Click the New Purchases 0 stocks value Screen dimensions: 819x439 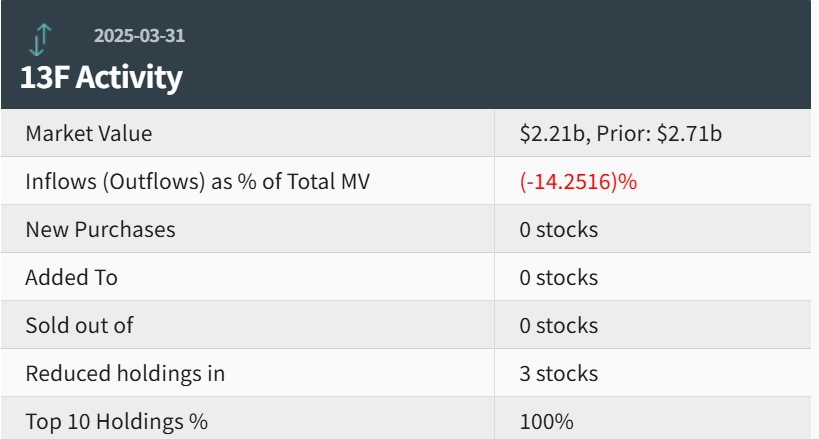558,229
